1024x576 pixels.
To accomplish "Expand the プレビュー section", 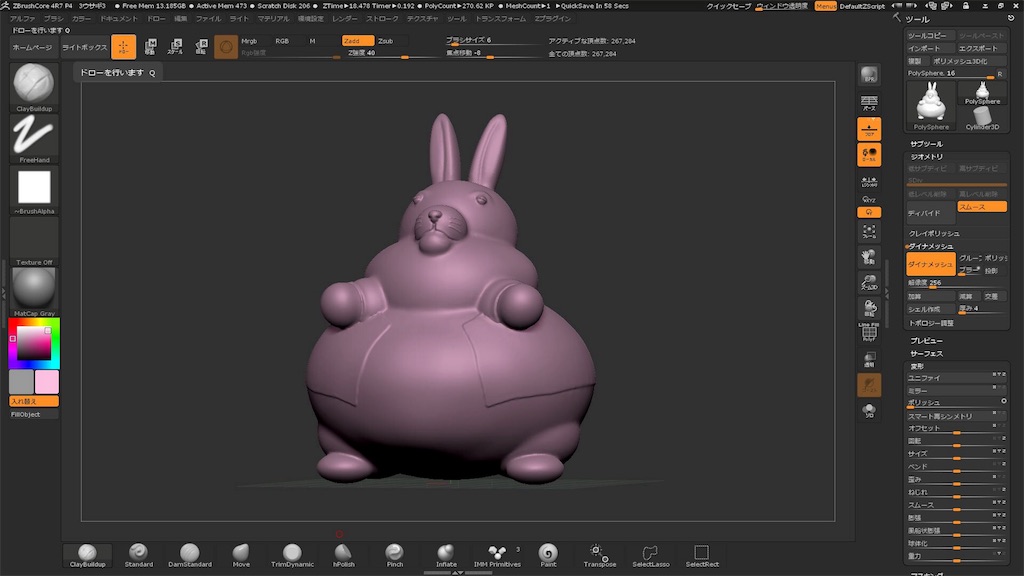I will point(926,341).
